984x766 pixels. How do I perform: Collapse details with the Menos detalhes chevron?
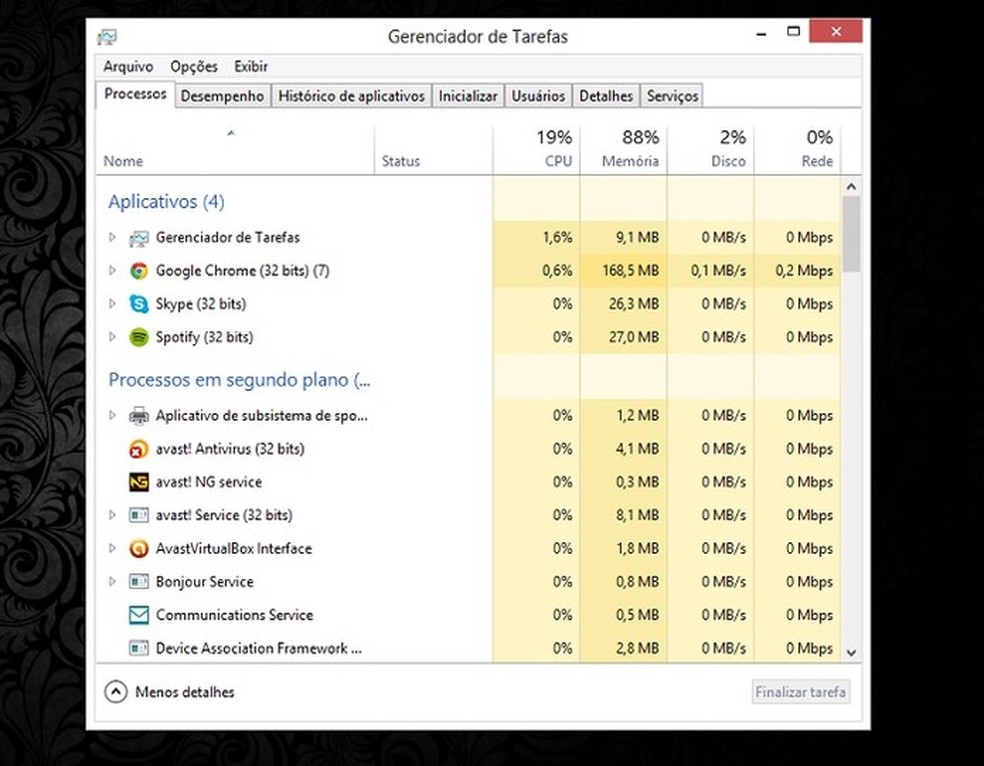[117, 691]
